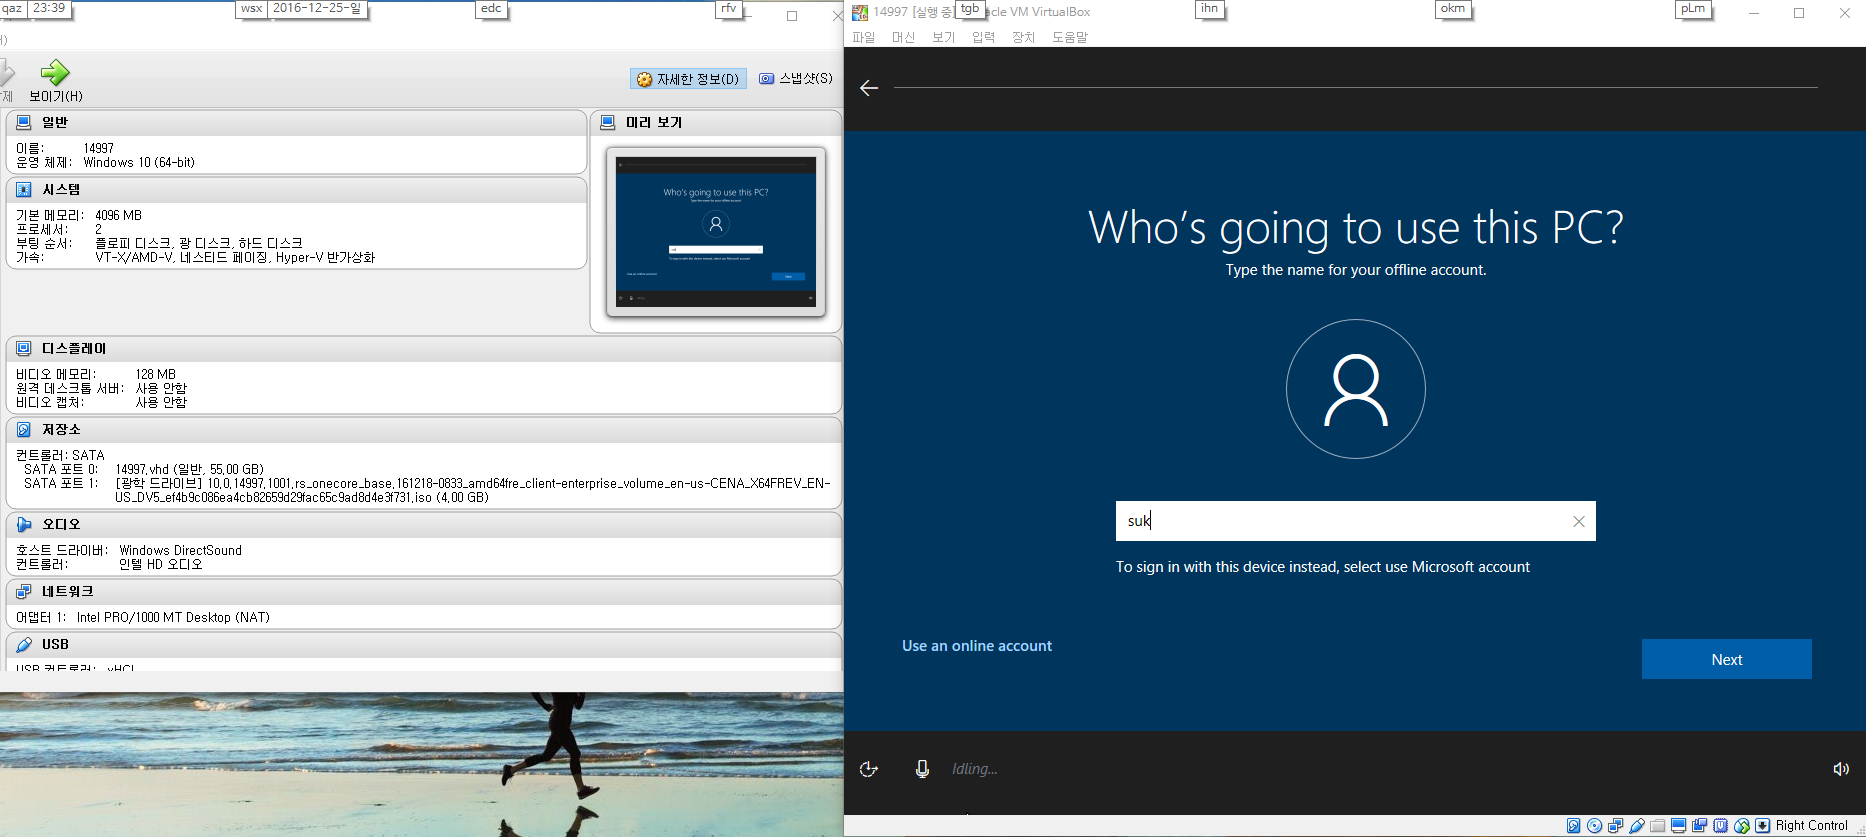The image size is (1866, 837).
Task: Click the user avatar circle
Action: 1356,389
